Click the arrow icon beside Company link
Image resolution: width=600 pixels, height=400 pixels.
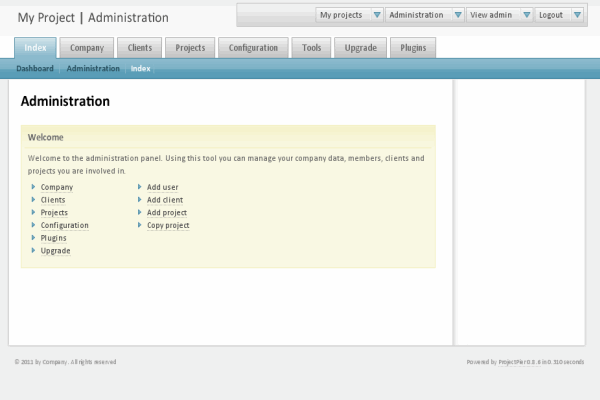click(33, 187)
